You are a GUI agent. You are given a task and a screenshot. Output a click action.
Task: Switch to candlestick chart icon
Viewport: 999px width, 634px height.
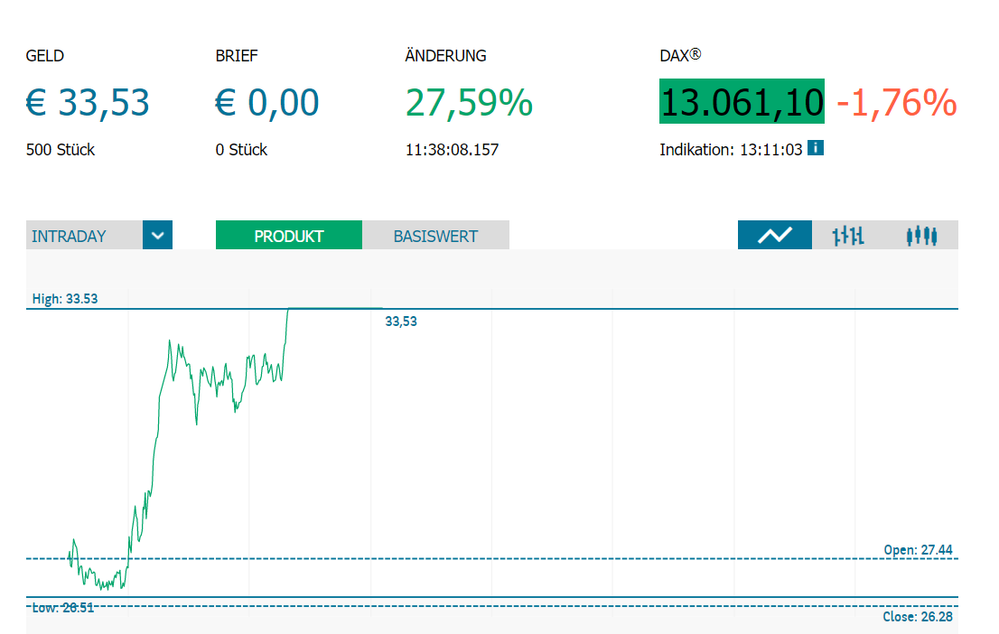[922, 235]
